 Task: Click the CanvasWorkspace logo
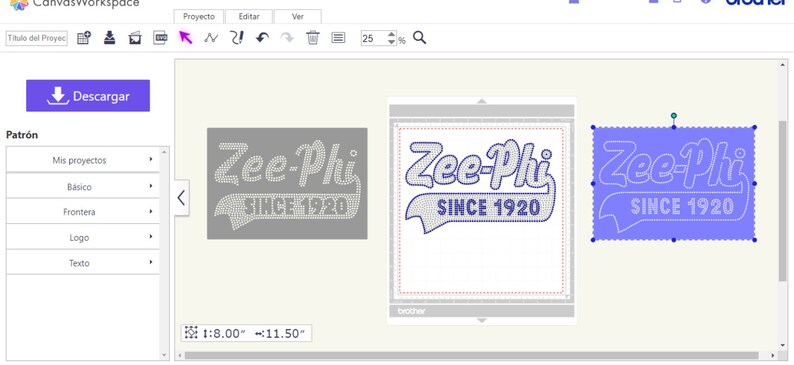click(74, 4)
